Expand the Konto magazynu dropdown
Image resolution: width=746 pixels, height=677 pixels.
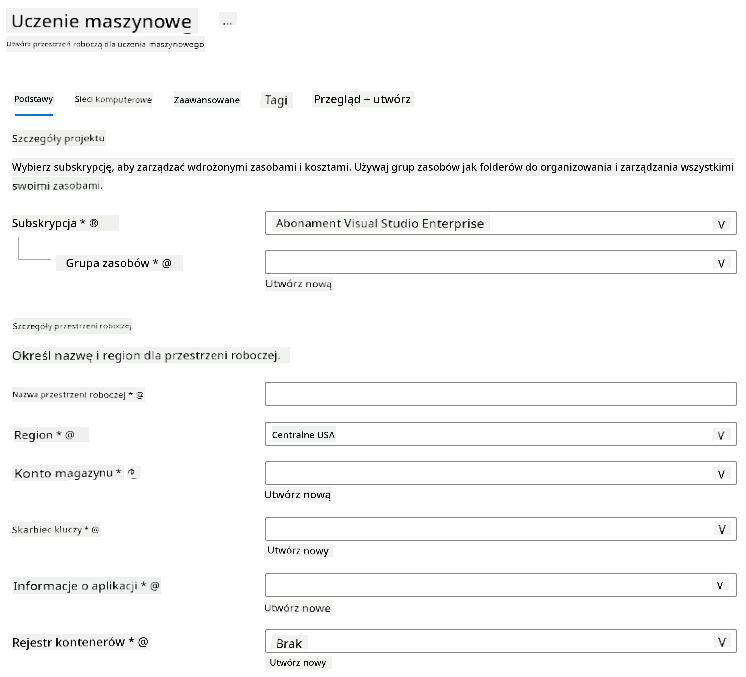(x=501, y=473)
